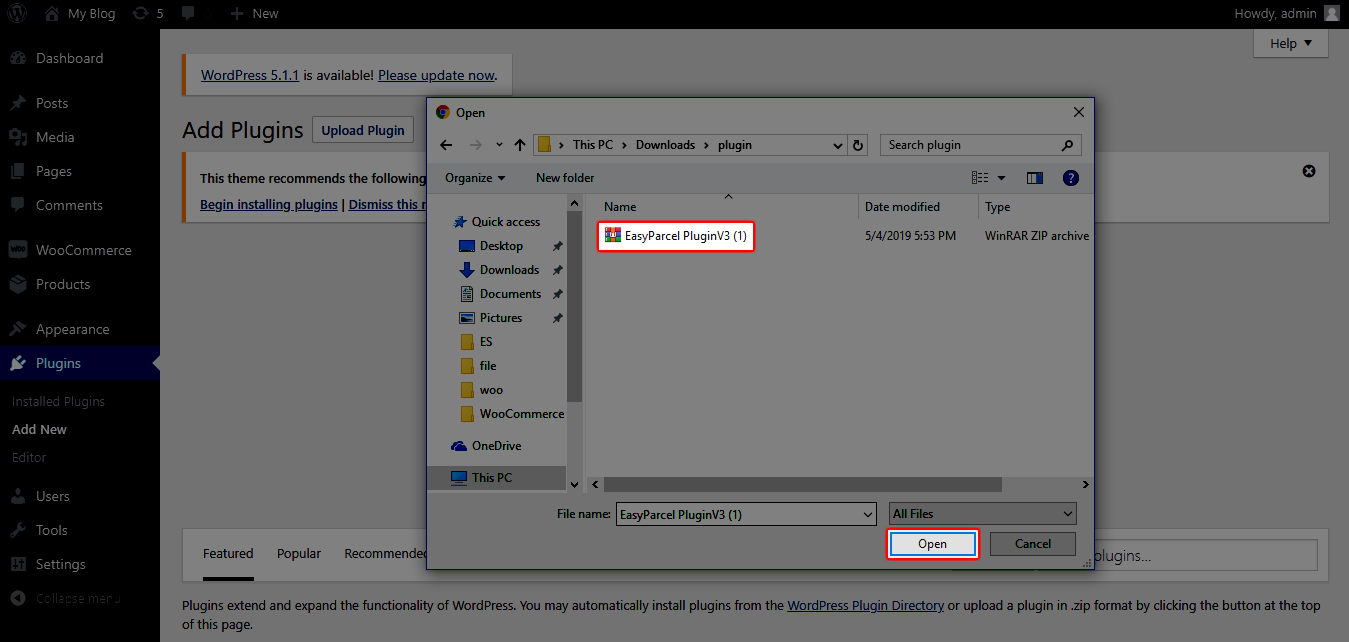Expand the Organize dropdown menu
Viewport: 1349px width, 642px height.
pos(475,178)
